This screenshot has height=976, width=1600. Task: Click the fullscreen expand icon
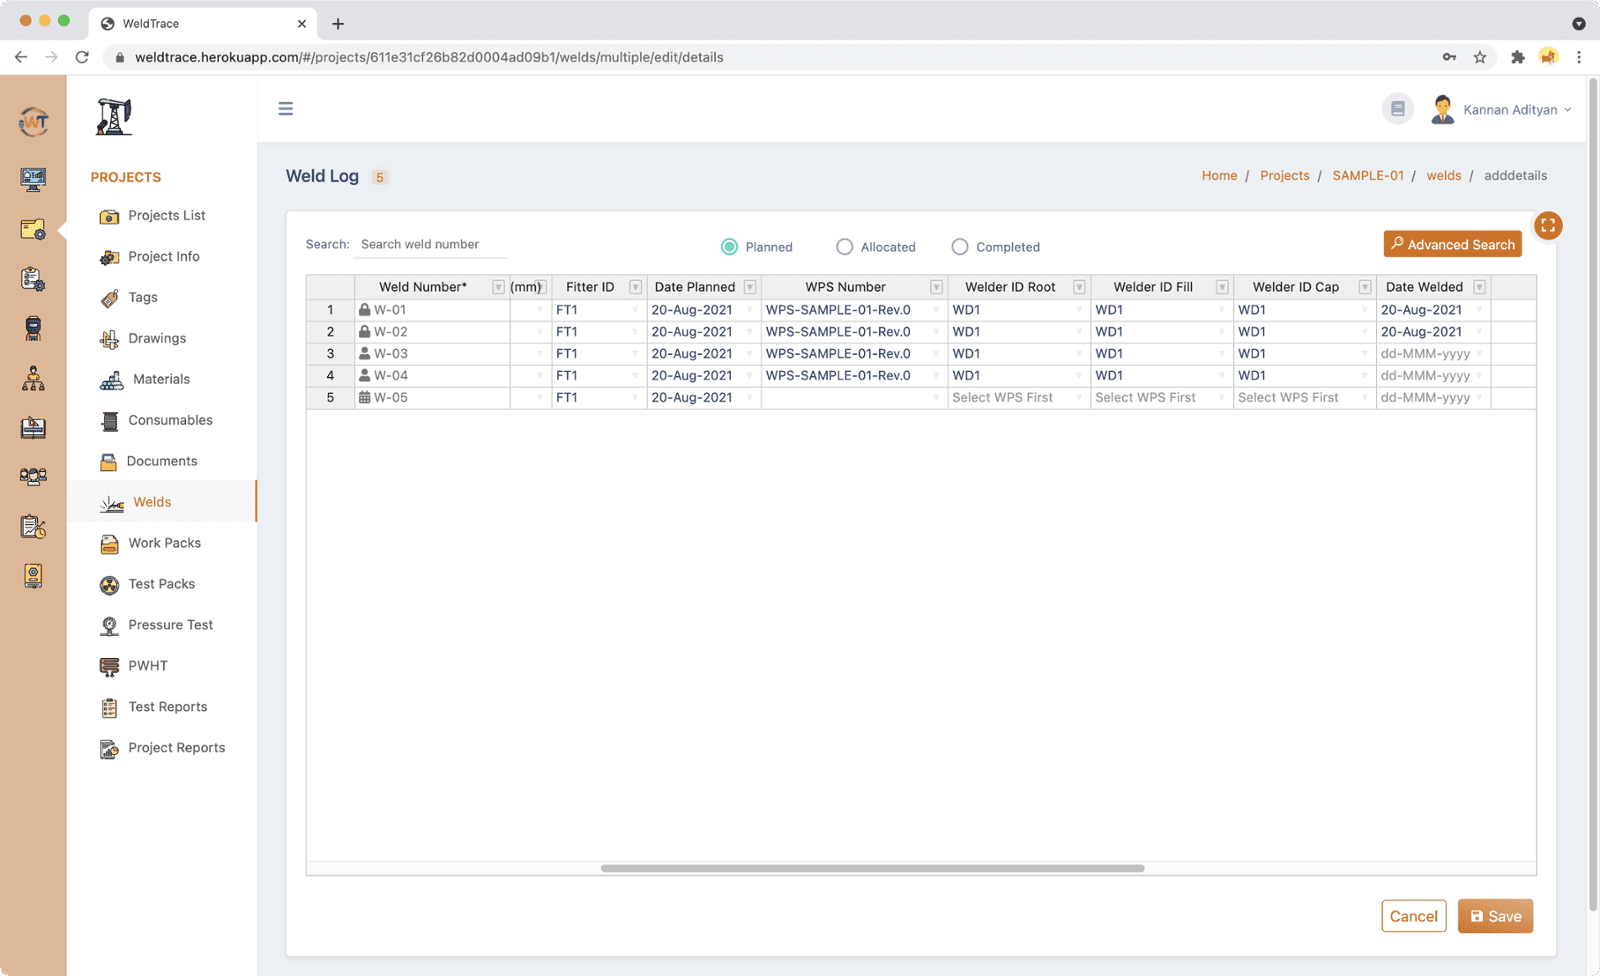[x=1547, y=226]
